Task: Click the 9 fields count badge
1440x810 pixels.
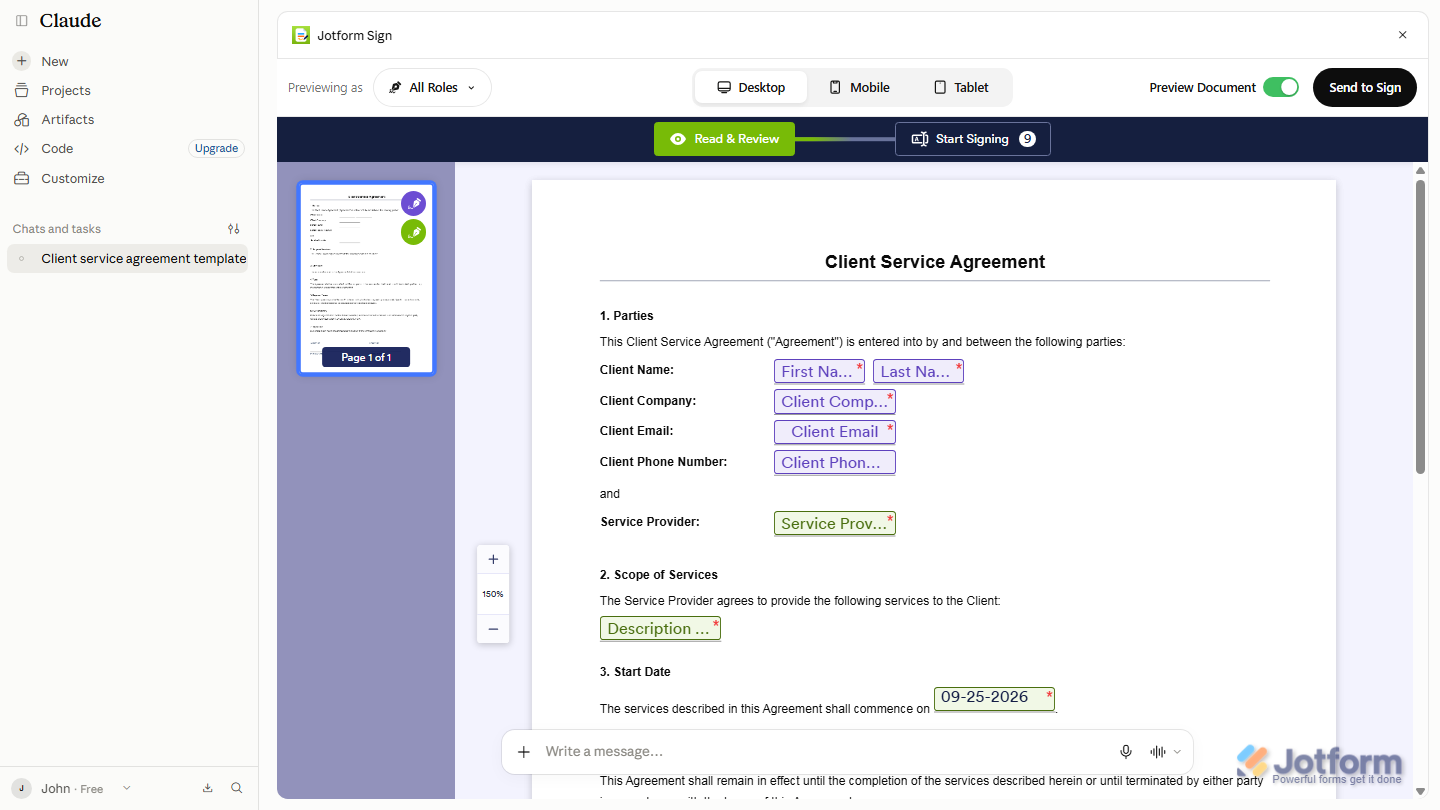Action: (1027, 139)
